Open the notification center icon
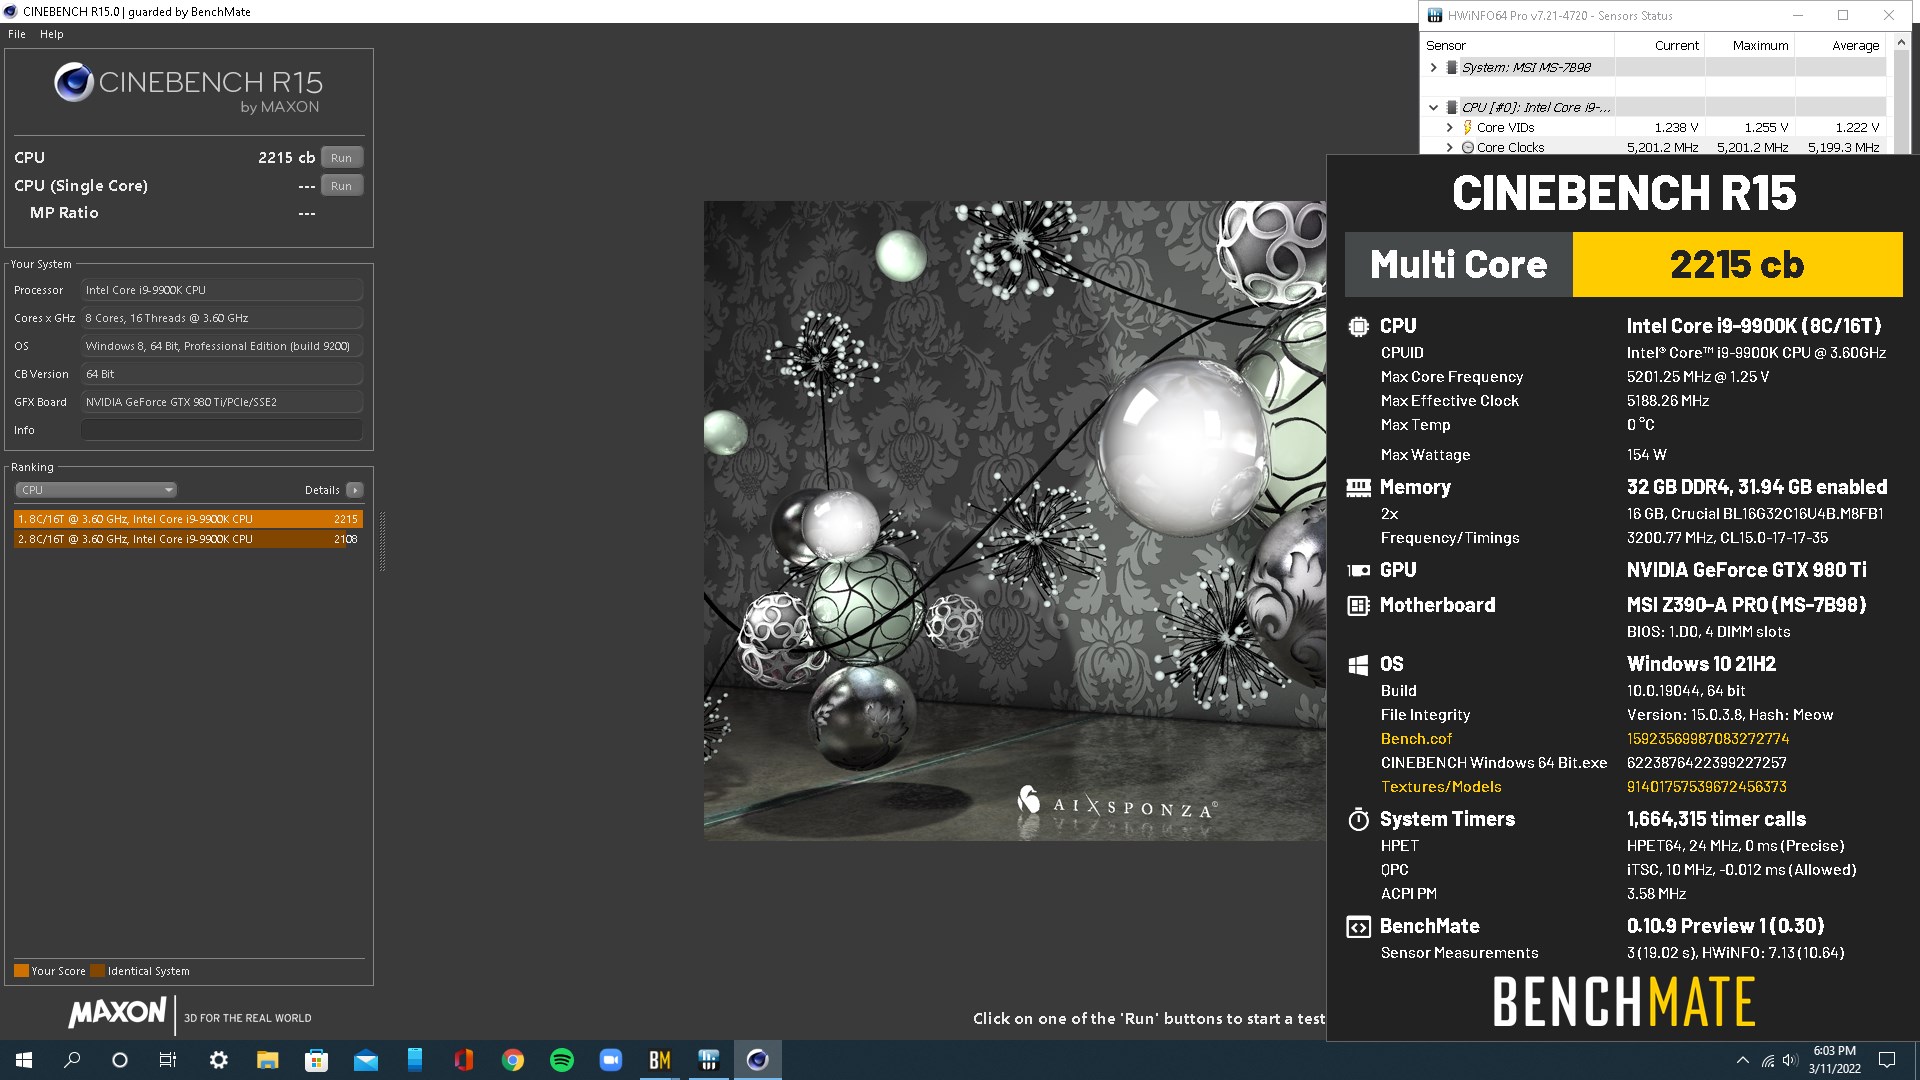Screen dimensions: 1920x1080 click(1887, 1060)
